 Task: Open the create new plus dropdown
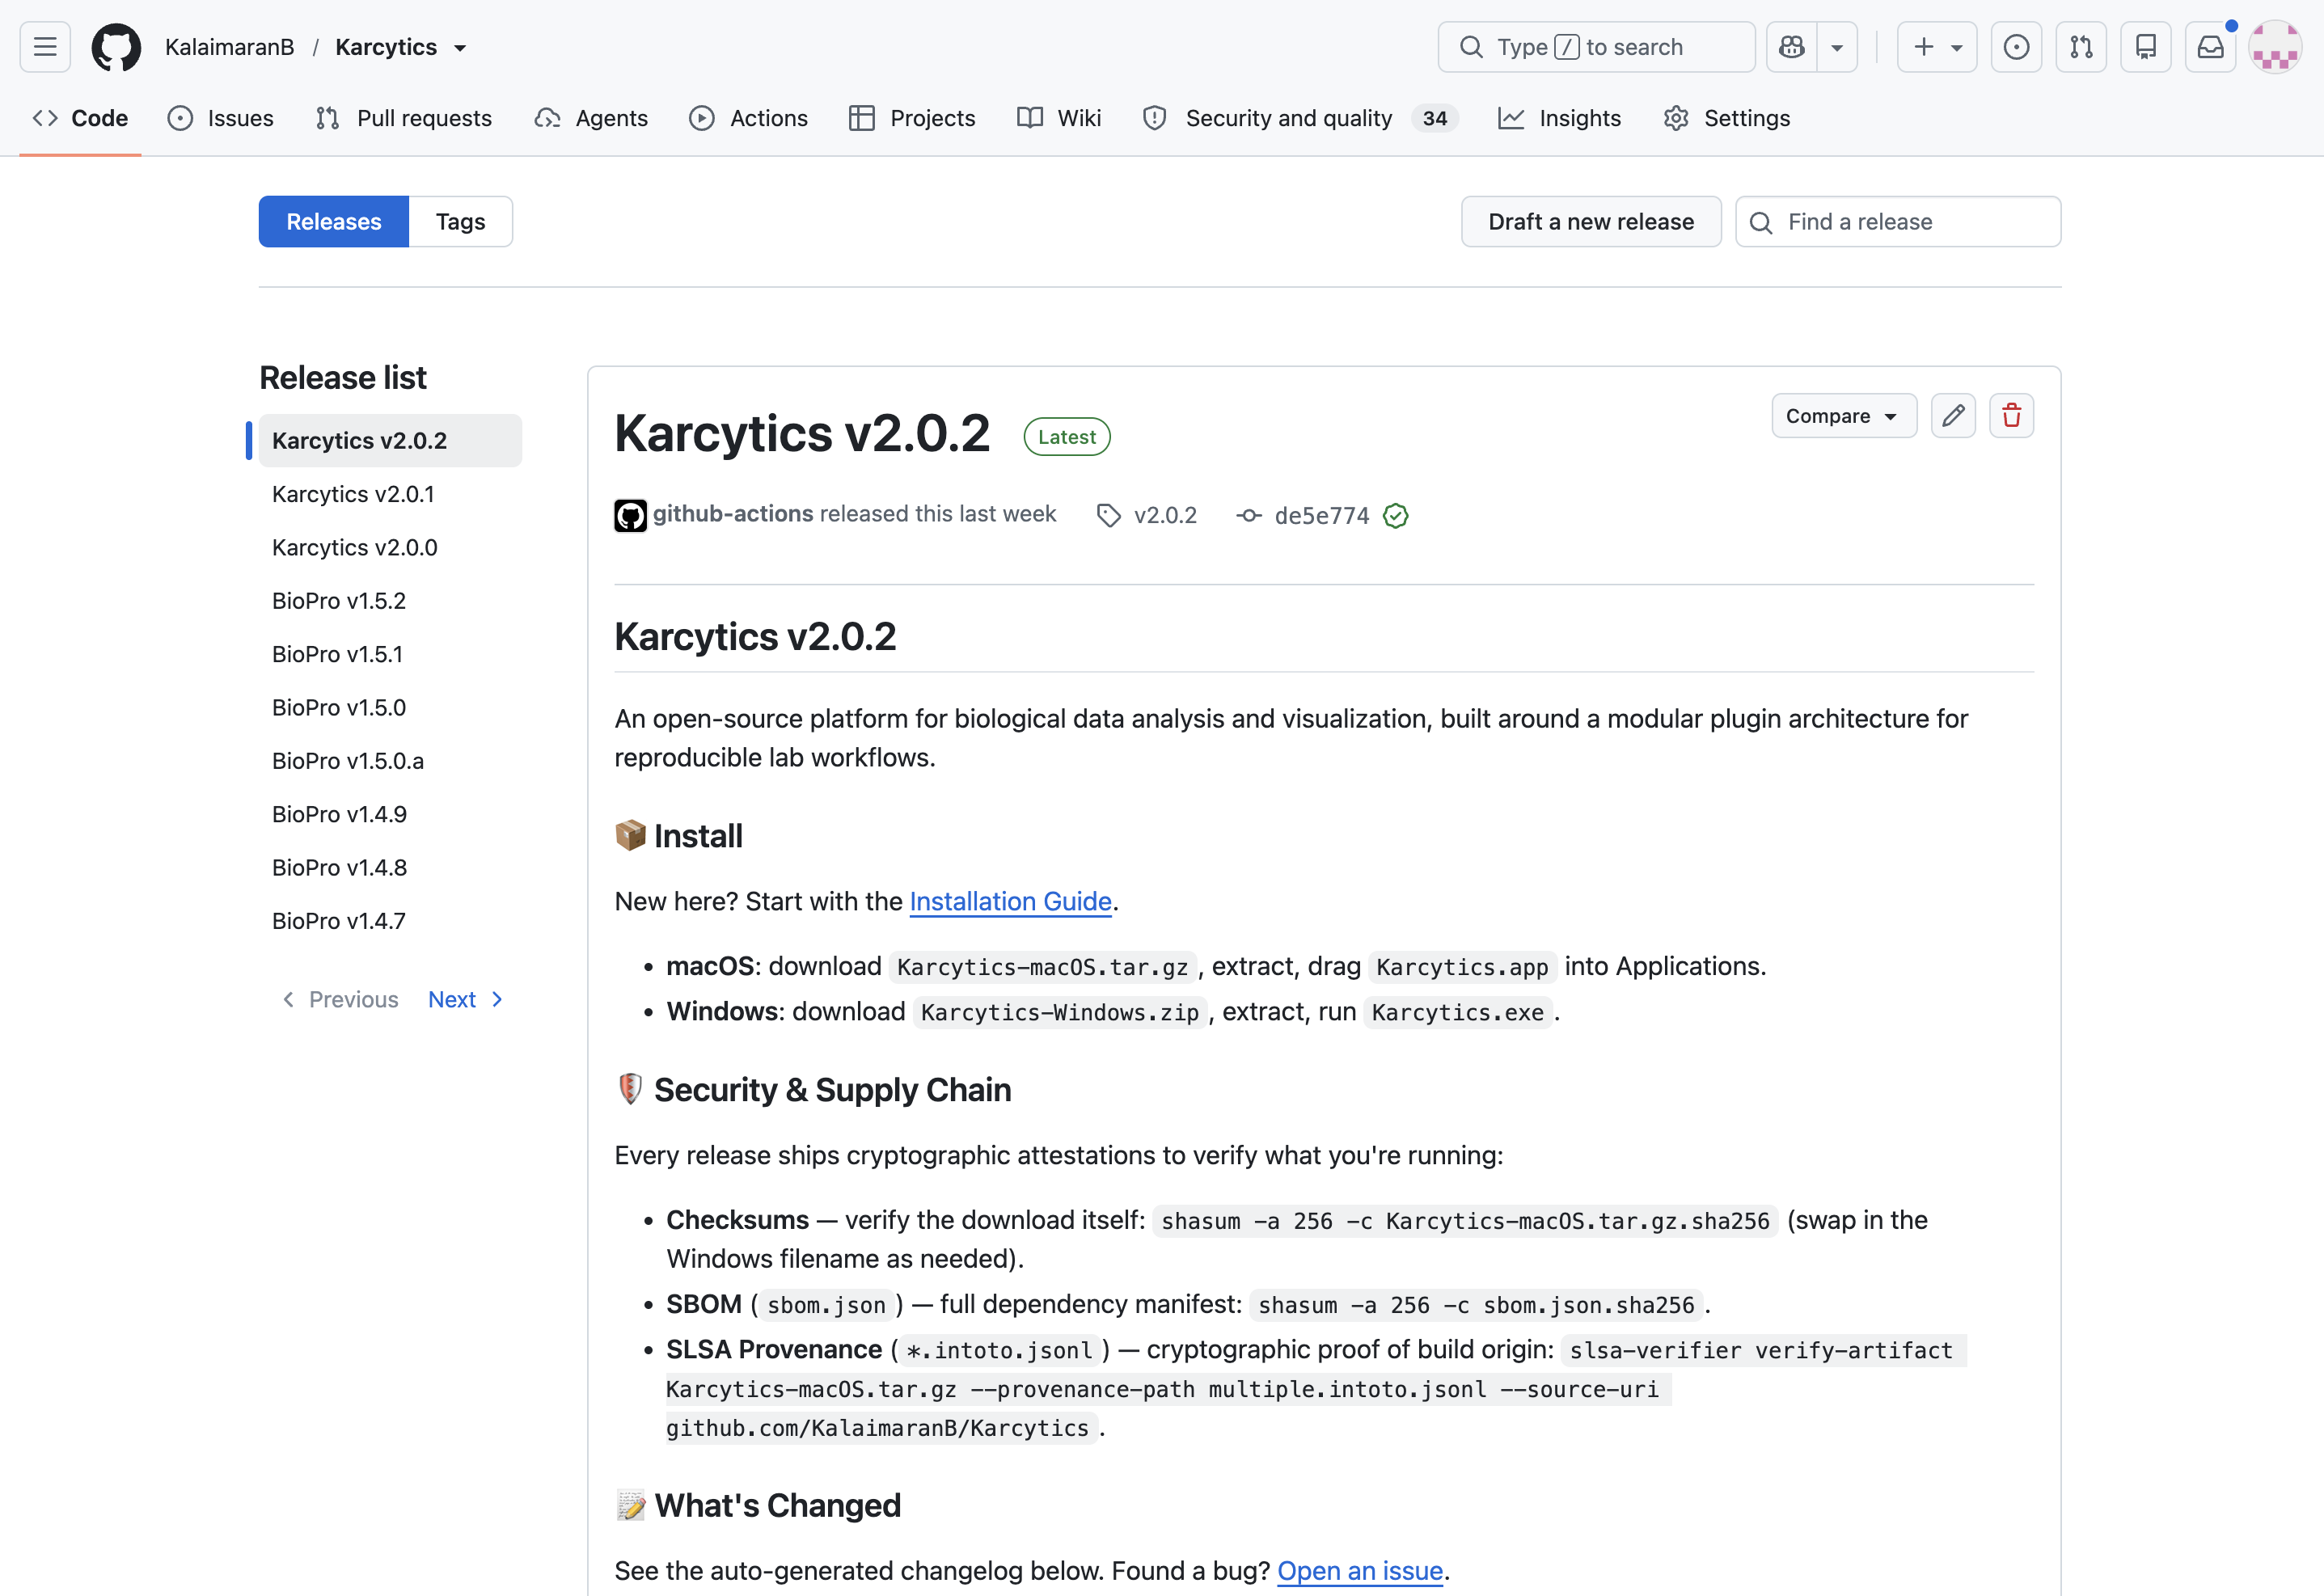[x=1937, y=47]
